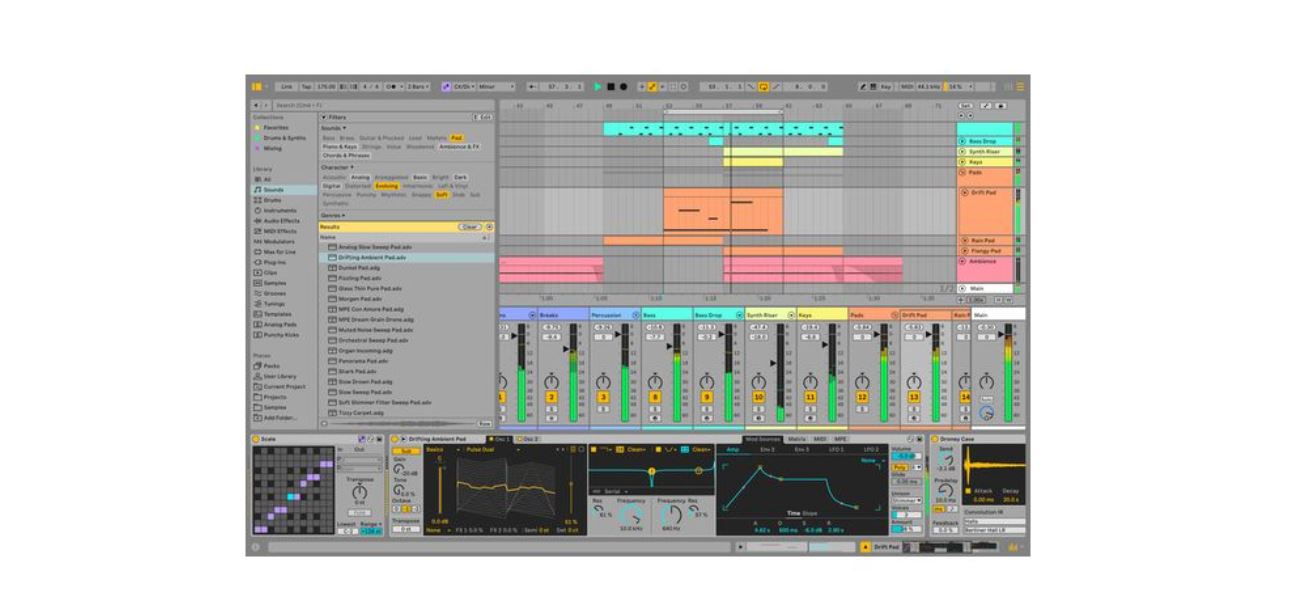Image resolution: width=1293 pixels, height=591 pixels.
Task: Toggle the Evolving character filter tag
Action: [386, 186]
